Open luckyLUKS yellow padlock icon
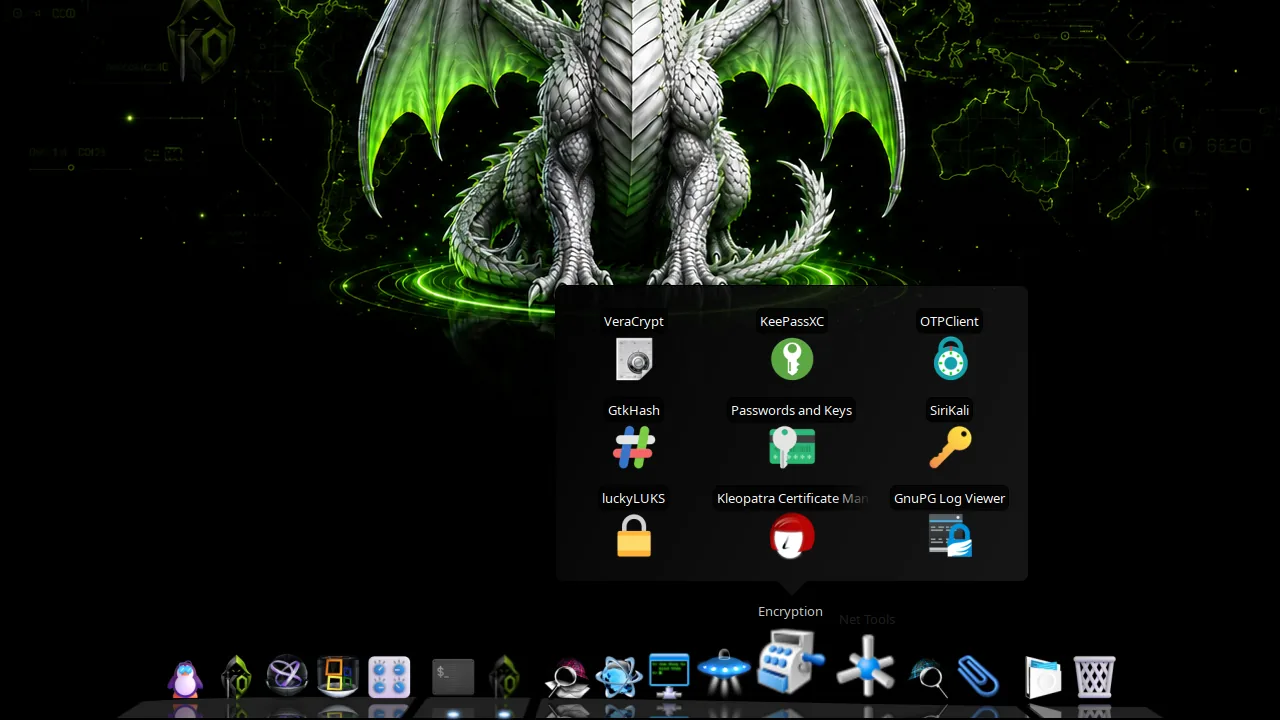 (x=634, y=536)
